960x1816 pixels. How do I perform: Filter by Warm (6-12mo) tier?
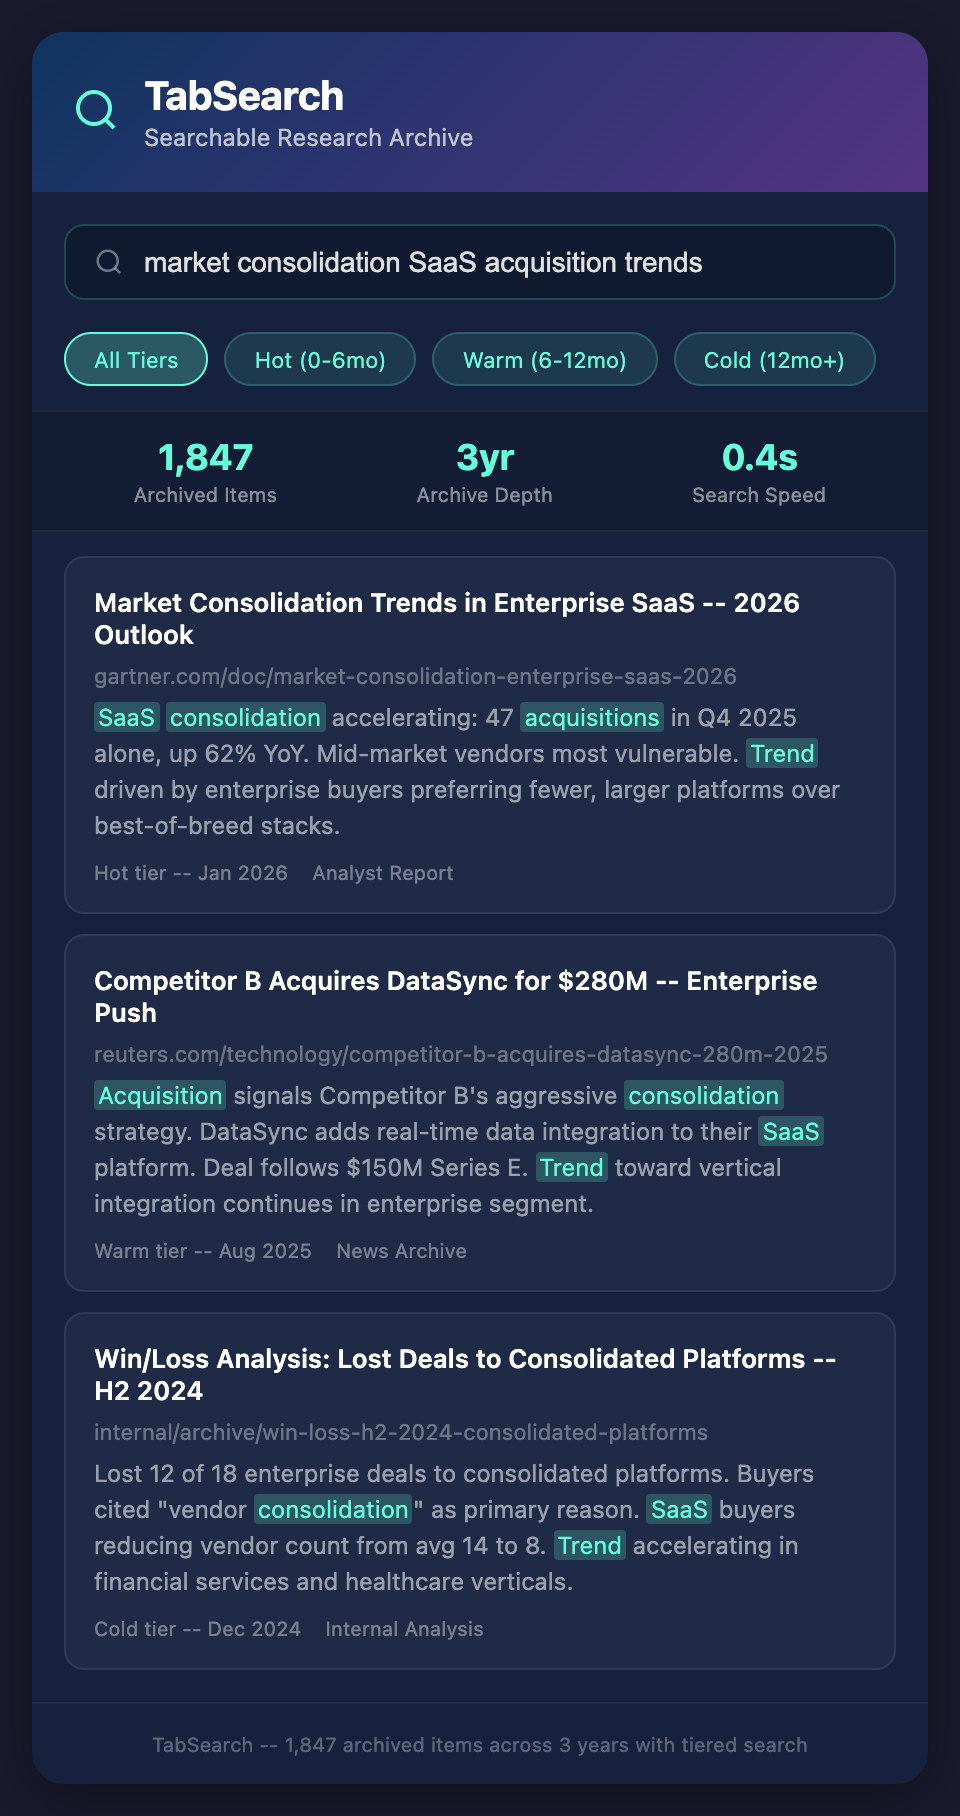(x=544, y=360)
